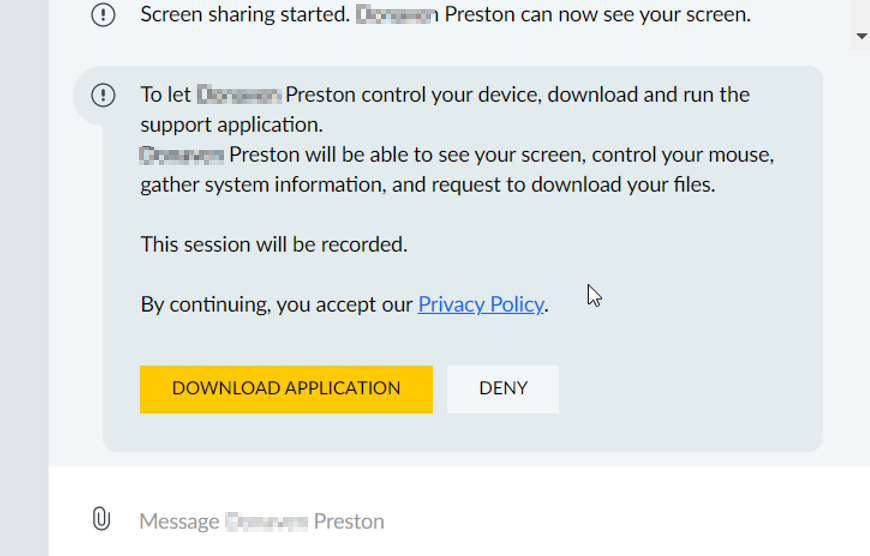The width and height of the screenshot is (870, 556).
Task: Click the word Preston in the message placeholder
Action: [349, 521]
